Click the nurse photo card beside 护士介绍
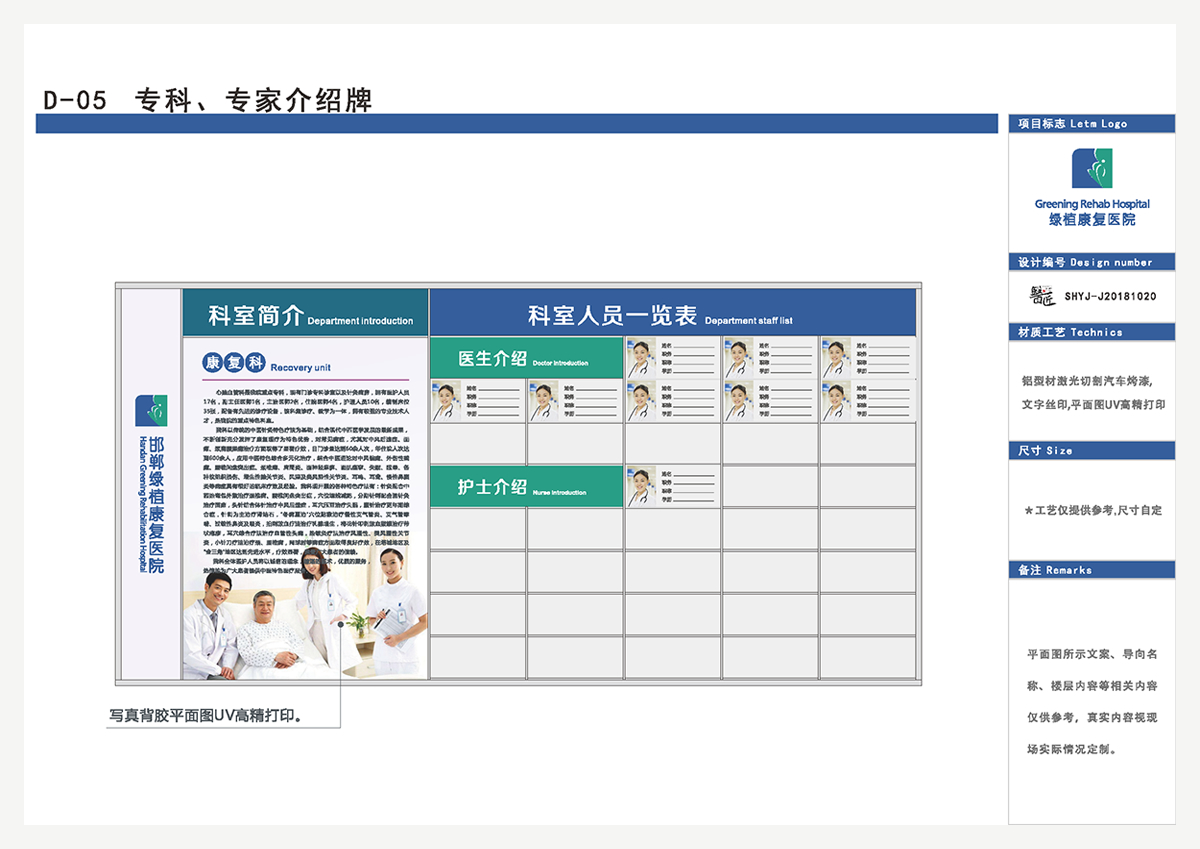Screen dimensions: 1200x849 pyautogui.click(x=672, y=487)
